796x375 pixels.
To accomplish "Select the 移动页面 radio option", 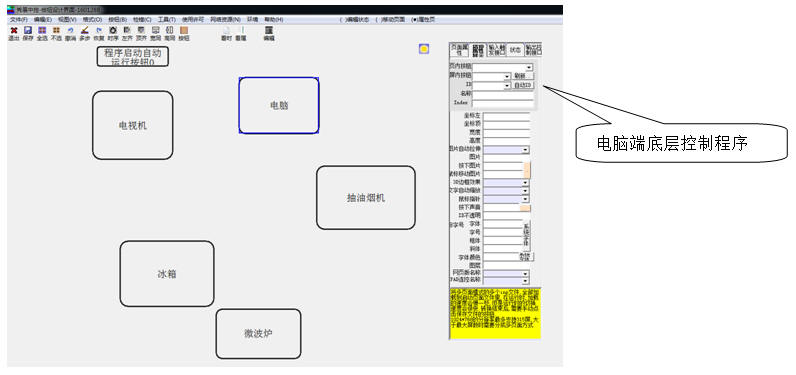I will point(390,20).
